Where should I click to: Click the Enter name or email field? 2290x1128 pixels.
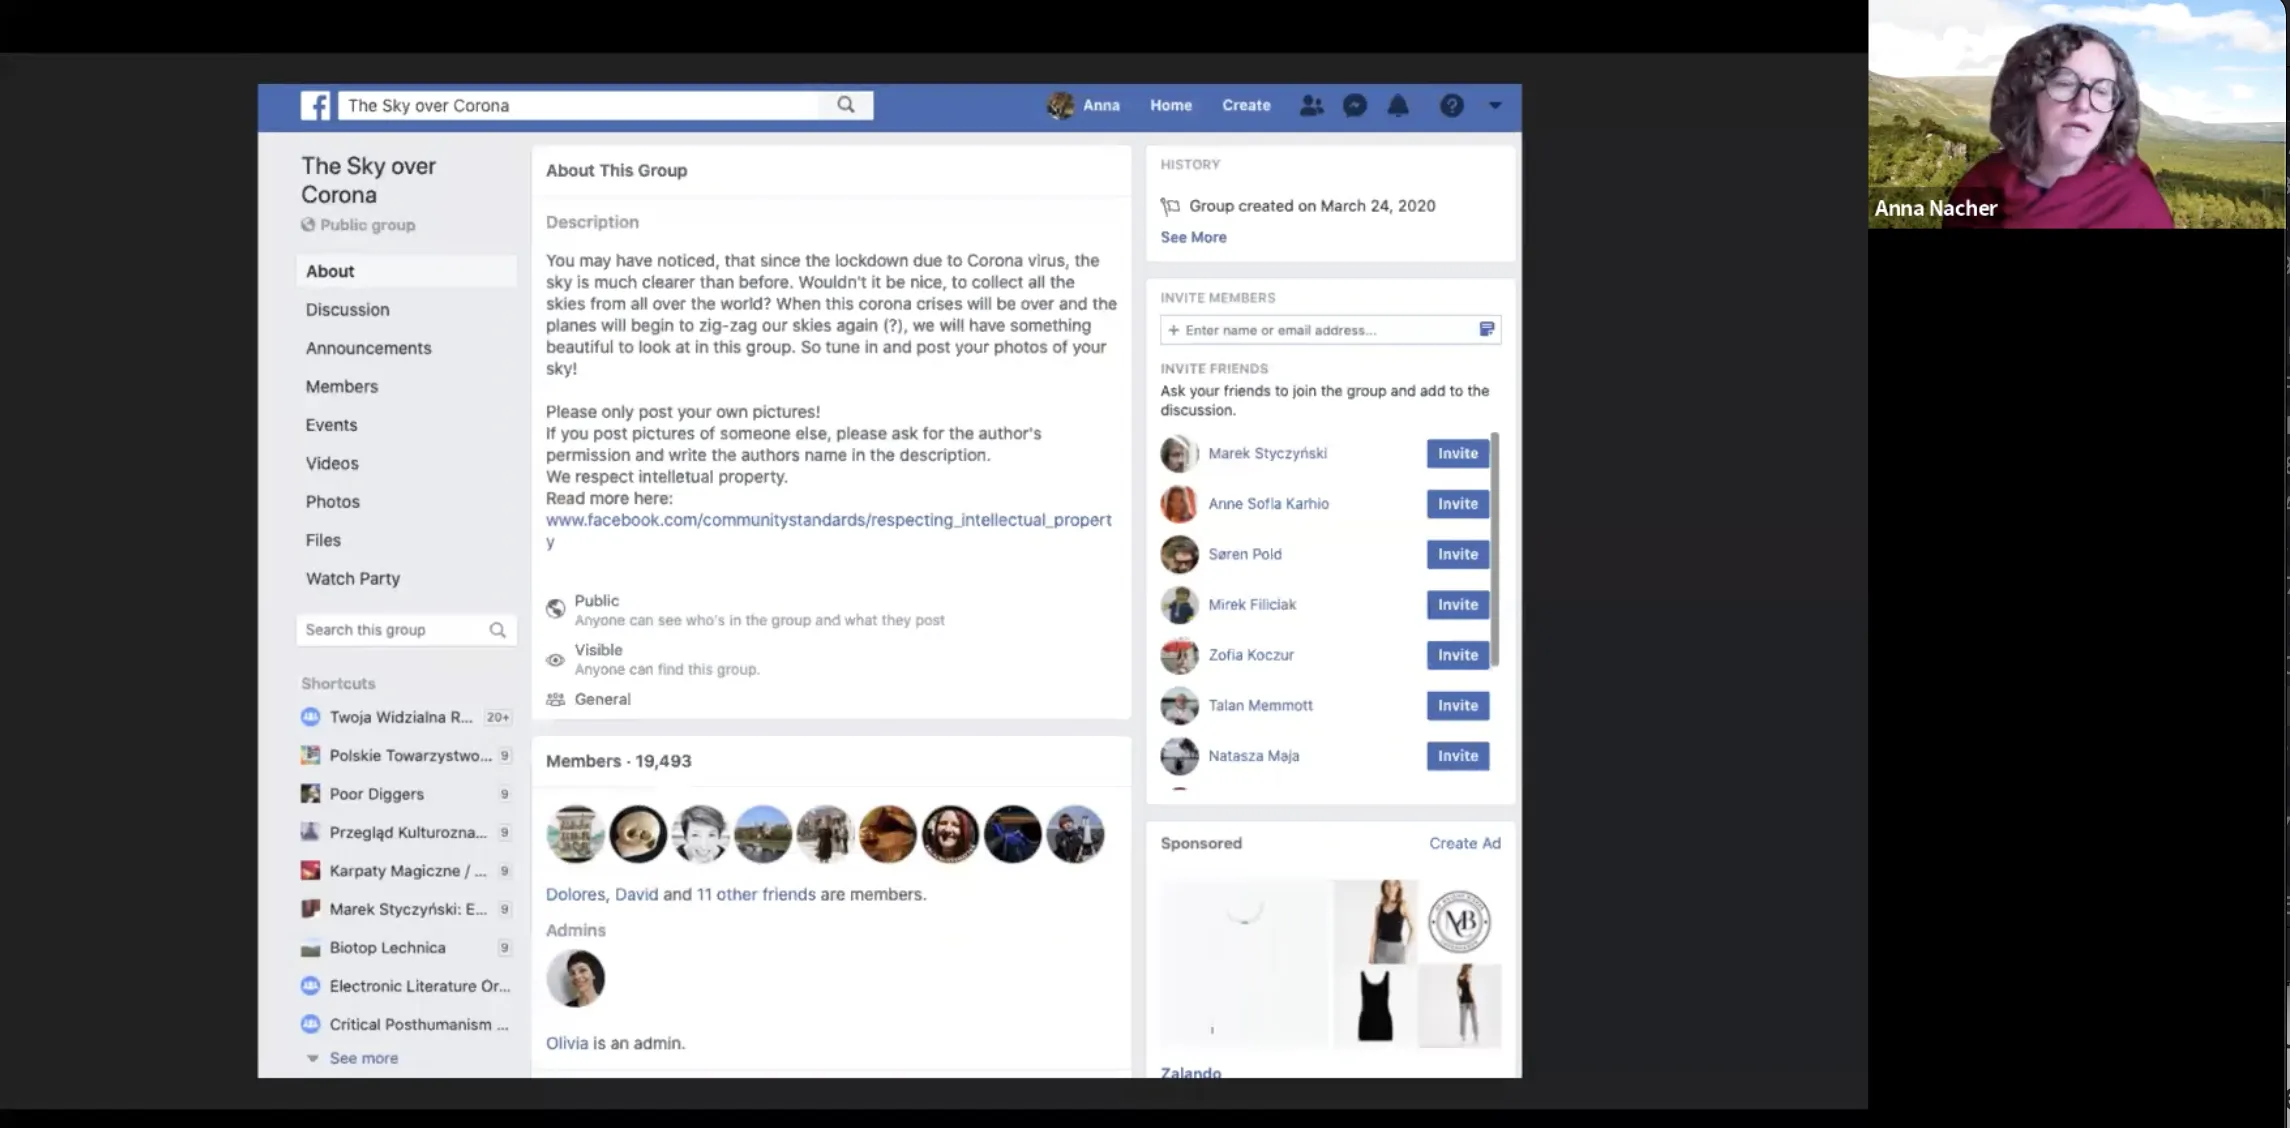point(1320,330)
